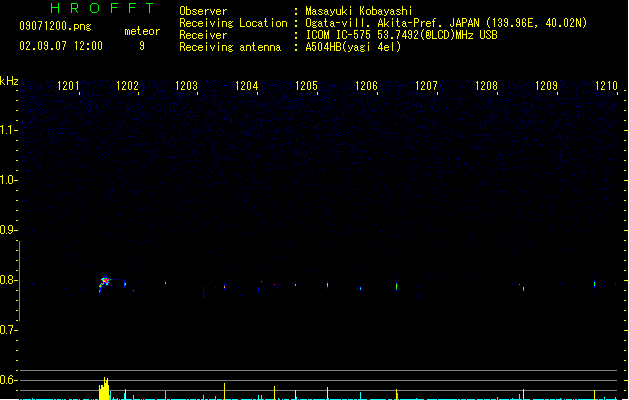Viewport: 629px width, 400px height.
Task: Click the 0.6 kHz frequency label
Action: [x=8, y=380]
